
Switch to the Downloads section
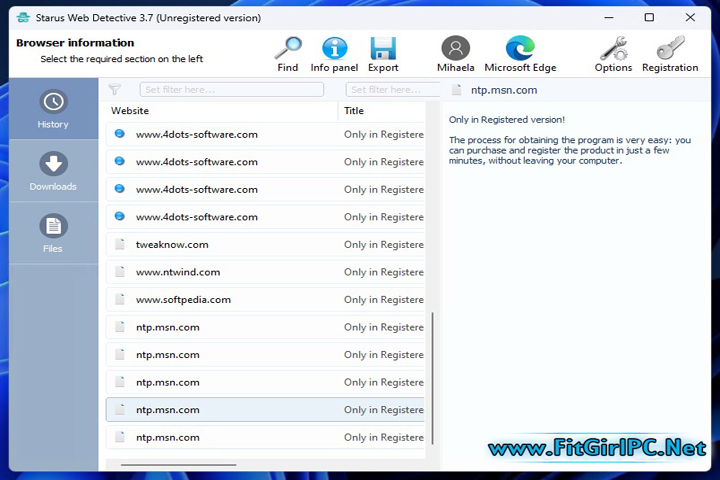[x=53, y=171]
